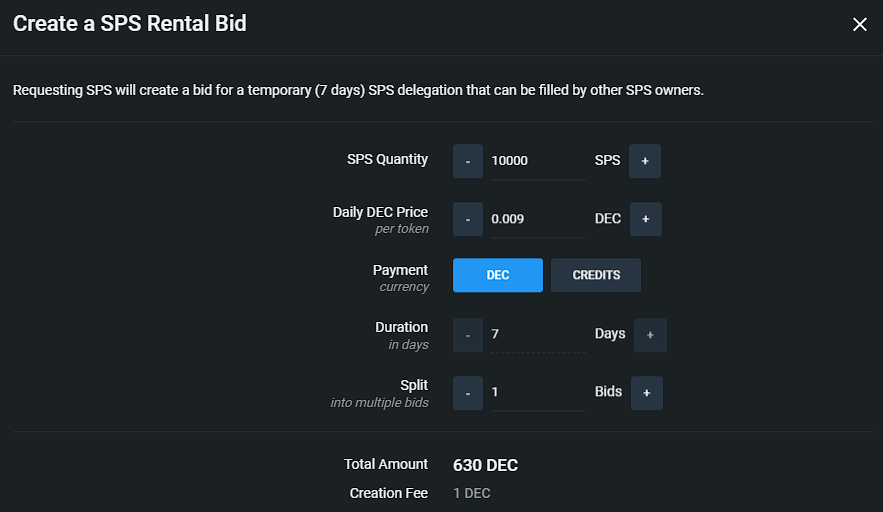
Task: Switch payment currency to CREDITS
Action: [x=596, y=275]
